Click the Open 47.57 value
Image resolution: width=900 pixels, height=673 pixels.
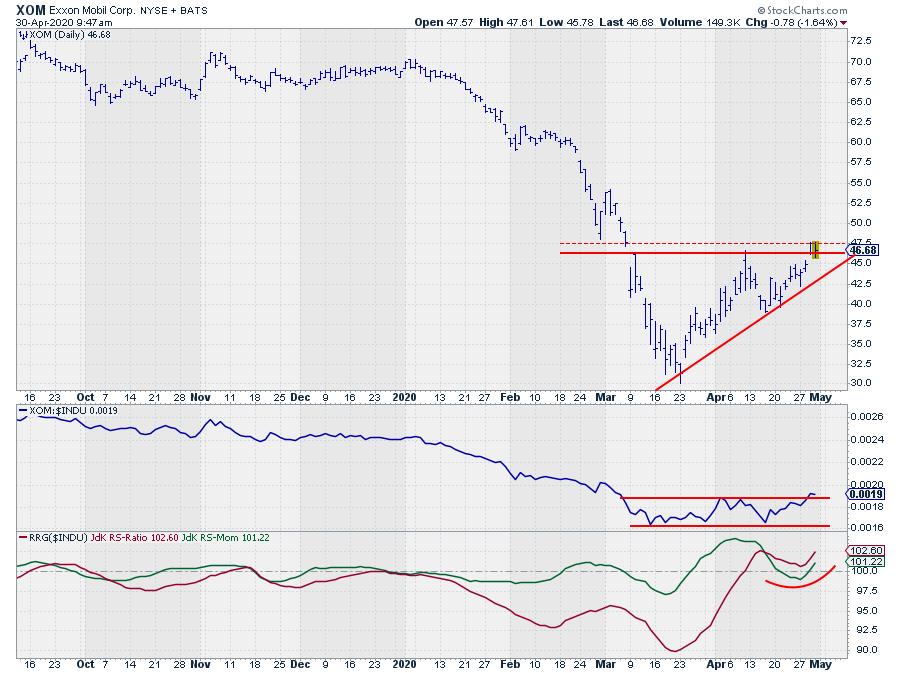[444, 22]
